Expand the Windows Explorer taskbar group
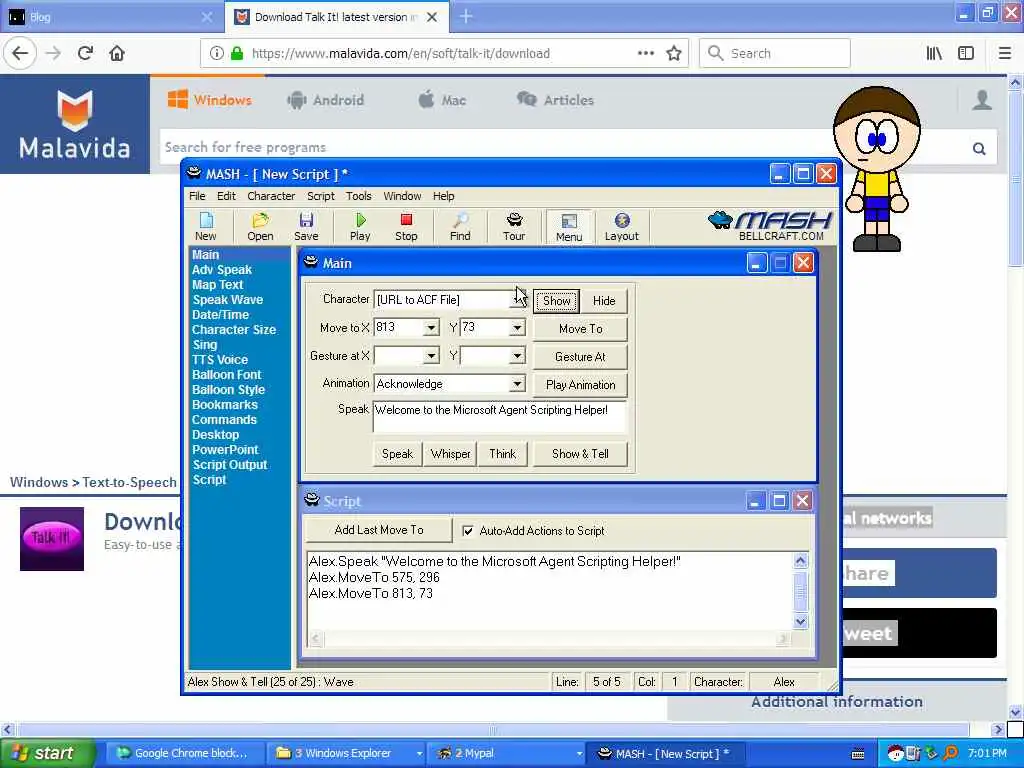1024x768 pixels. [419, 754]
